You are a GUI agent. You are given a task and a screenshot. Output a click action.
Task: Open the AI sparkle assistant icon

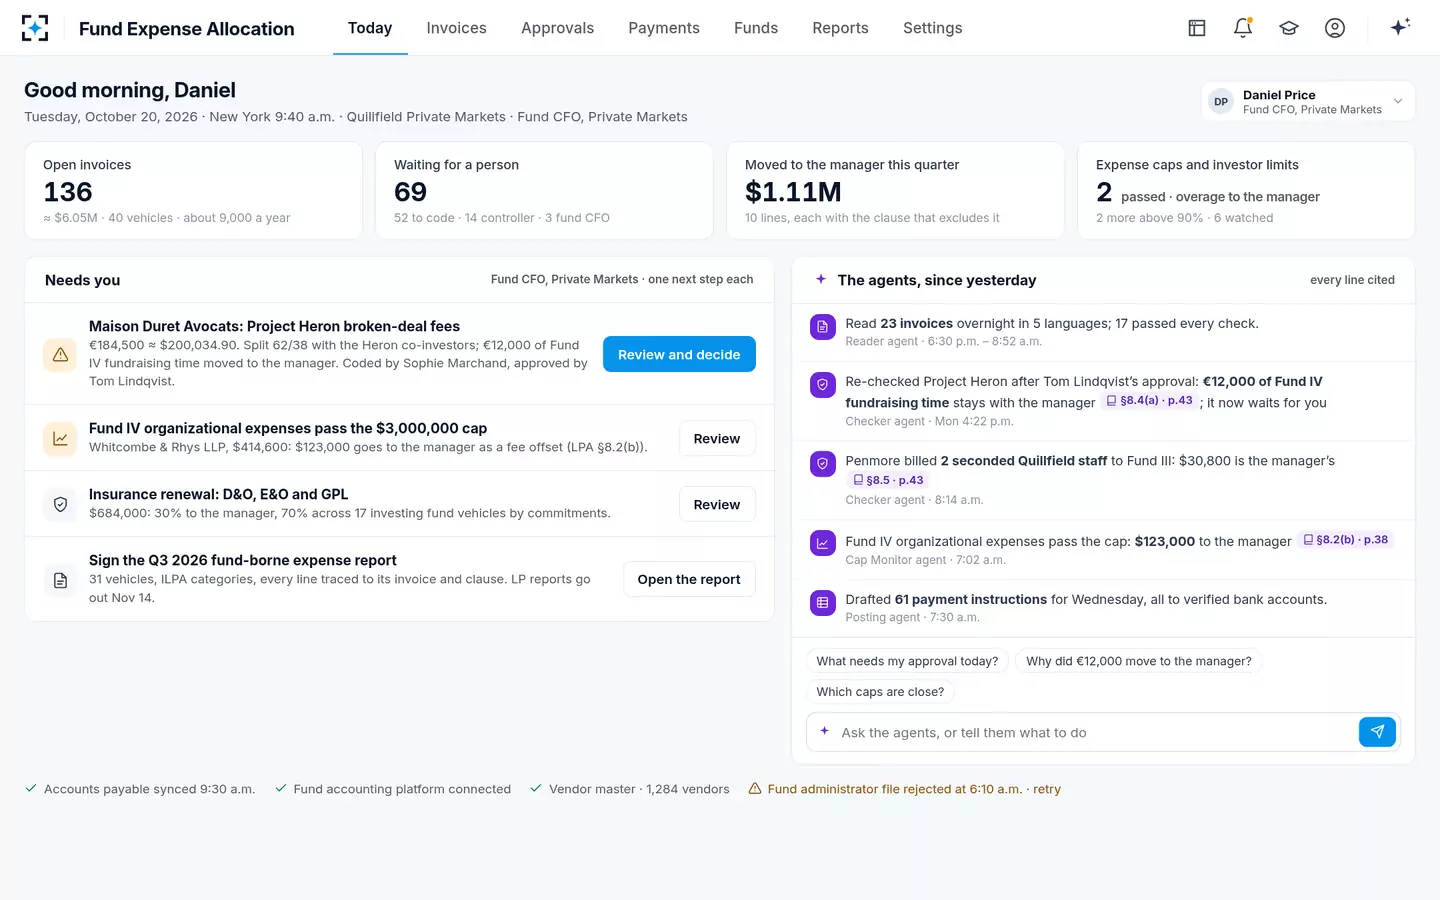tap(1400, 27)
